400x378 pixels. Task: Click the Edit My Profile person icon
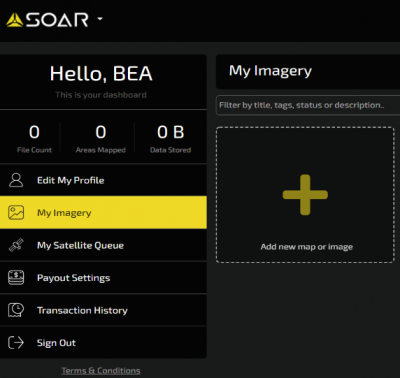pyautogui.click(x=16, y=180)
